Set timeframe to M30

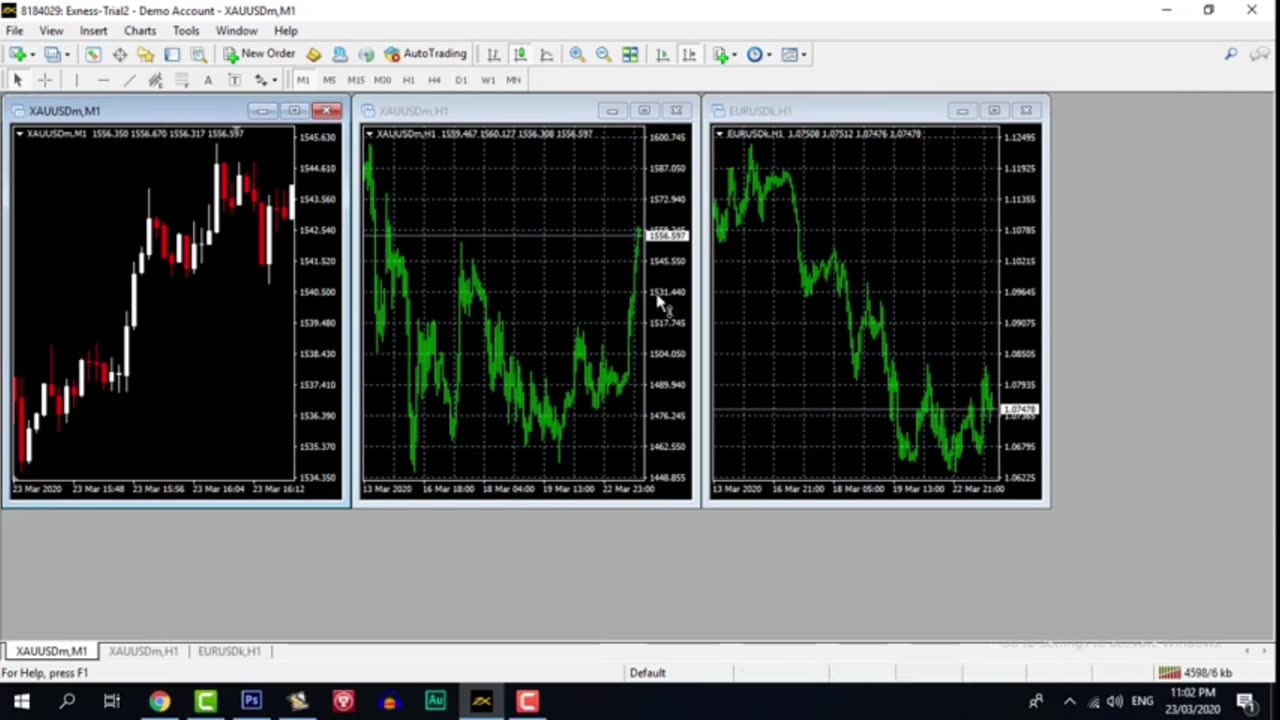click(382, 80)
